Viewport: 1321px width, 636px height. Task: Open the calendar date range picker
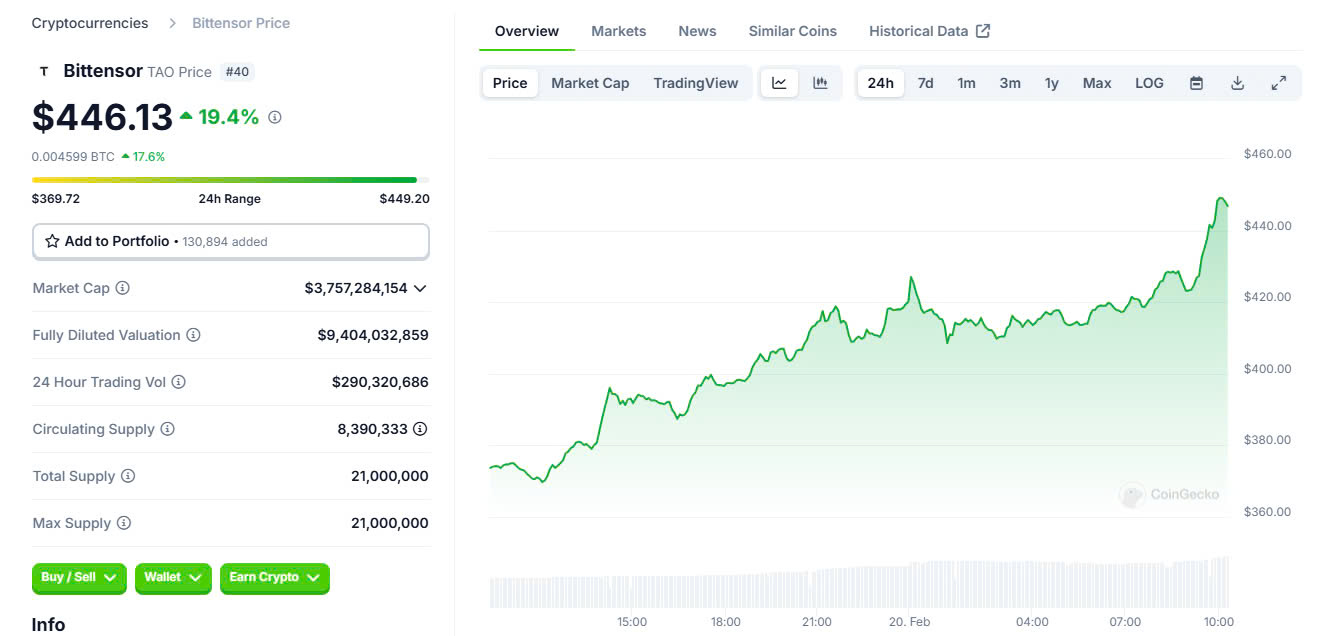[x=1196, y=83]
